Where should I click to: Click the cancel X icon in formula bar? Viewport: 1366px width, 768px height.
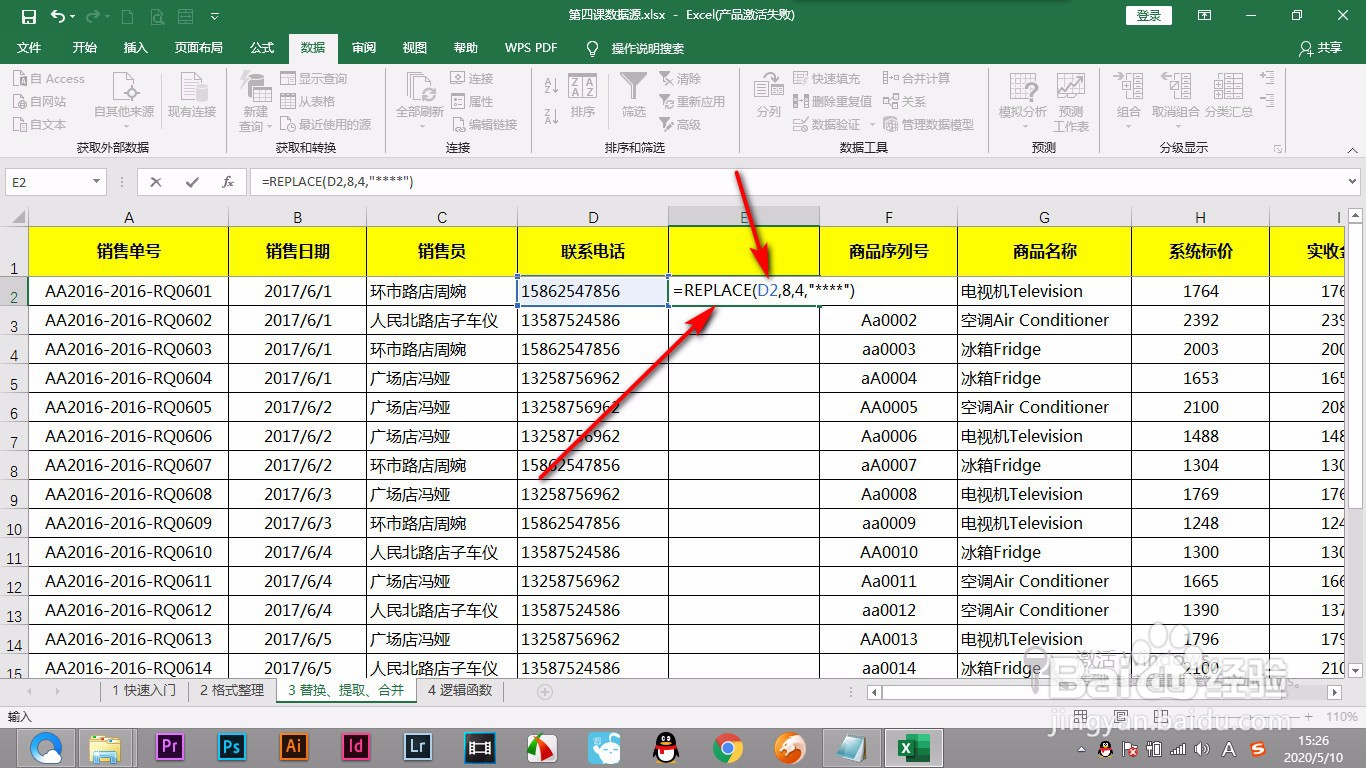point(155,182)
